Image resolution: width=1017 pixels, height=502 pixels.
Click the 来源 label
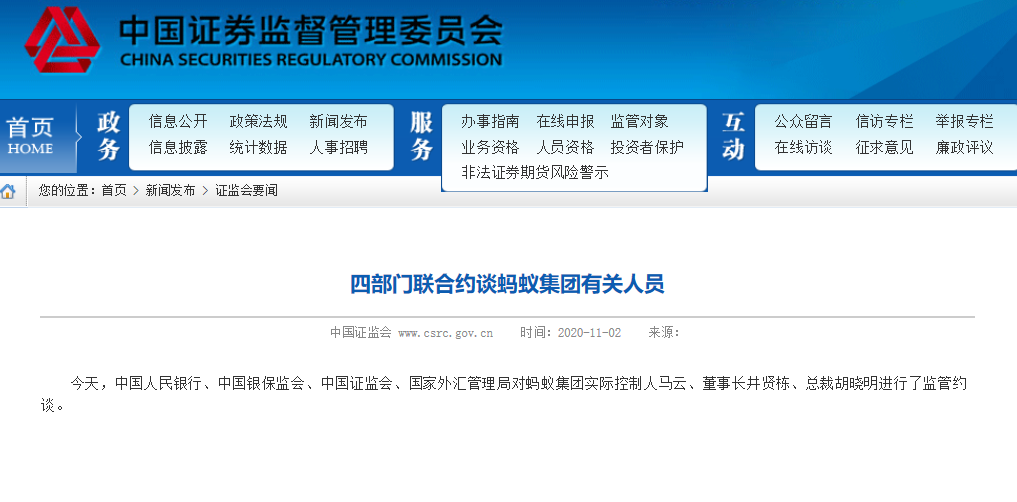[664, 333]
